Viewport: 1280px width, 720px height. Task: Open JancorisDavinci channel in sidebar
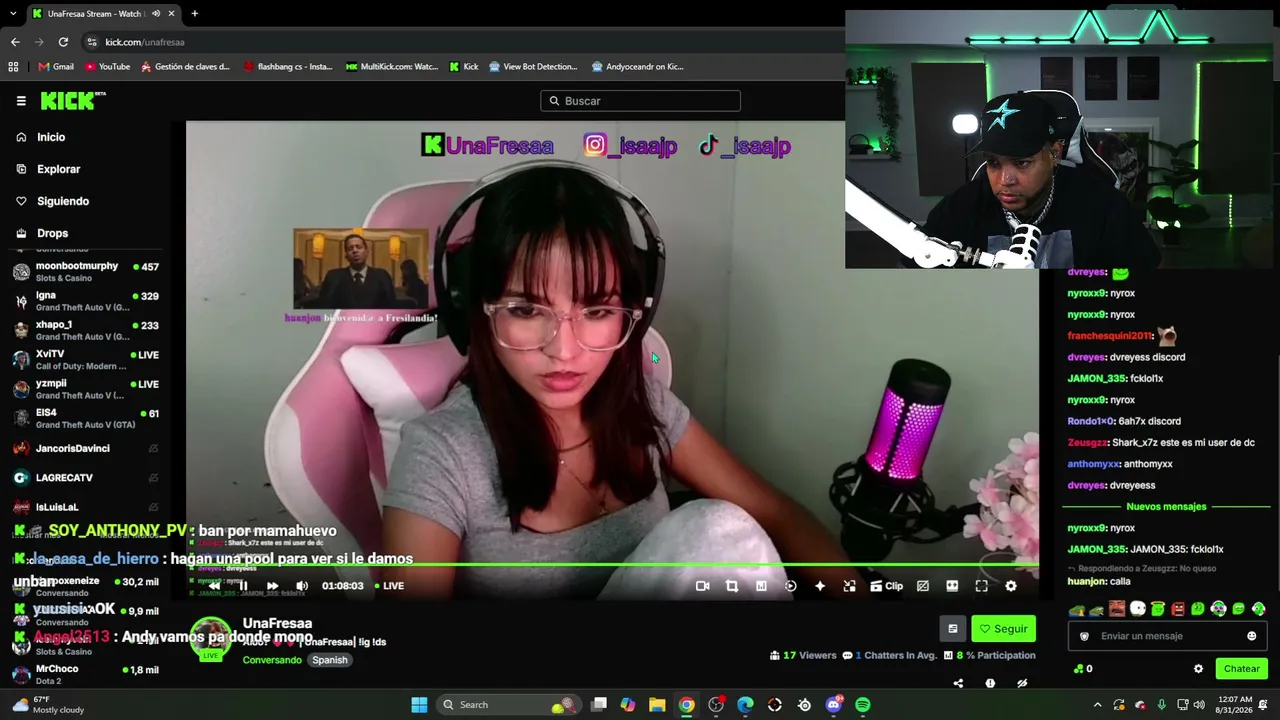click(x=85, y=449)
